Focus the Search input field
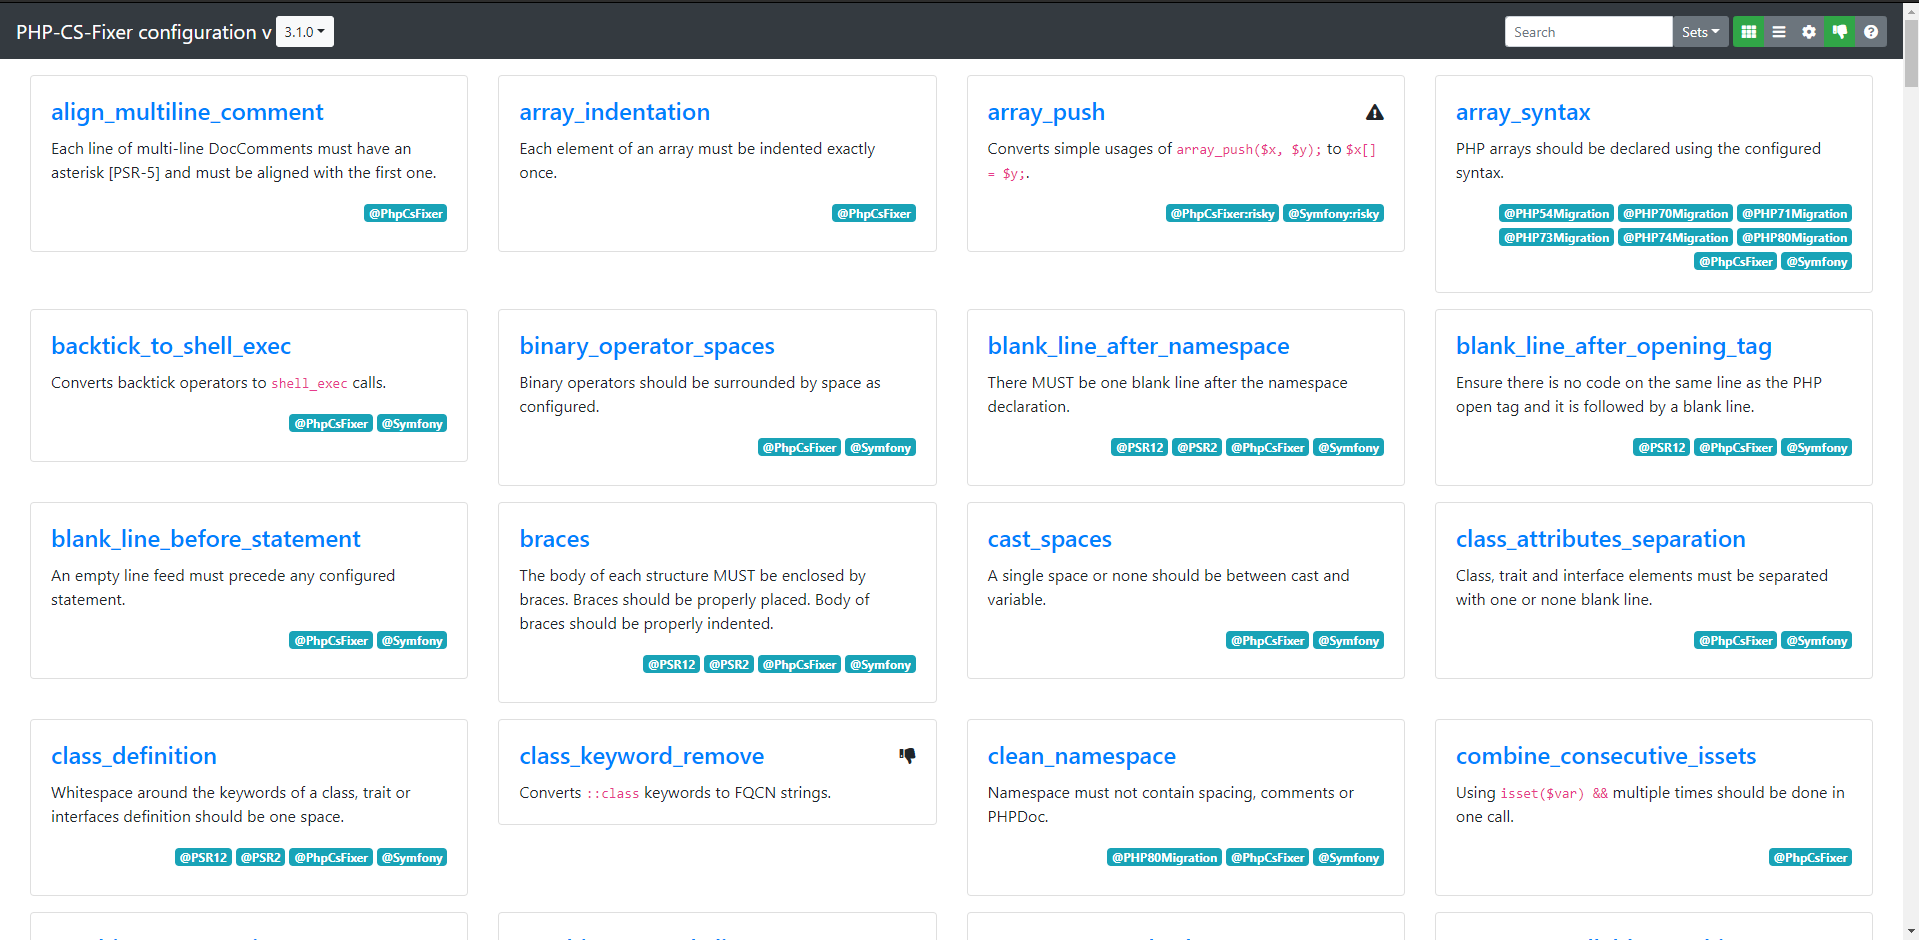 1588,32
